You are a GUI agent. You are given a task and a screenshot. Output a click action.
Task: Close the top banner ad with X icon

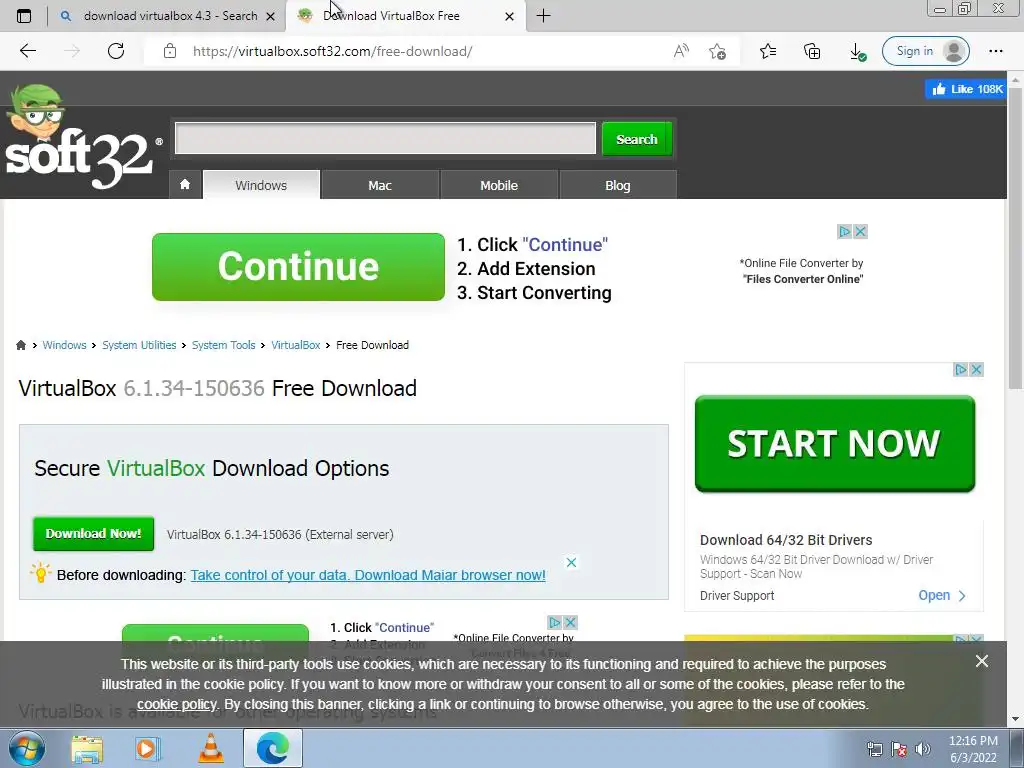click(861, 231)
